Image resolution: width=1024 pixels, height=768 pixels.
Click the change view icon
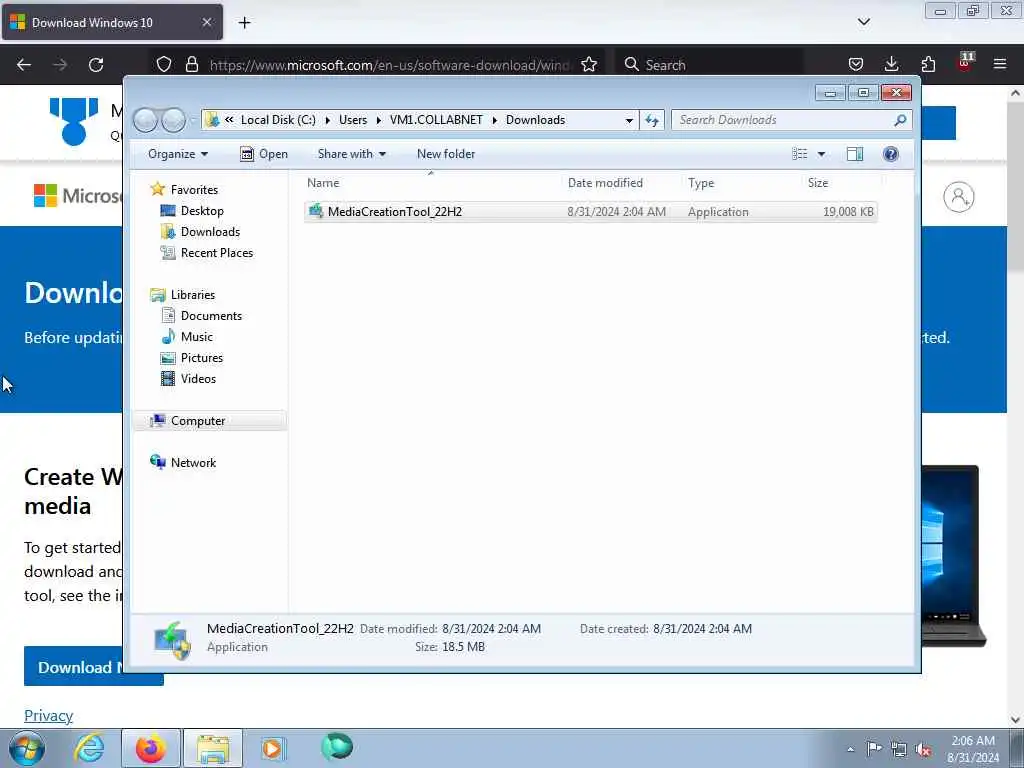click(x=799, y=154)
